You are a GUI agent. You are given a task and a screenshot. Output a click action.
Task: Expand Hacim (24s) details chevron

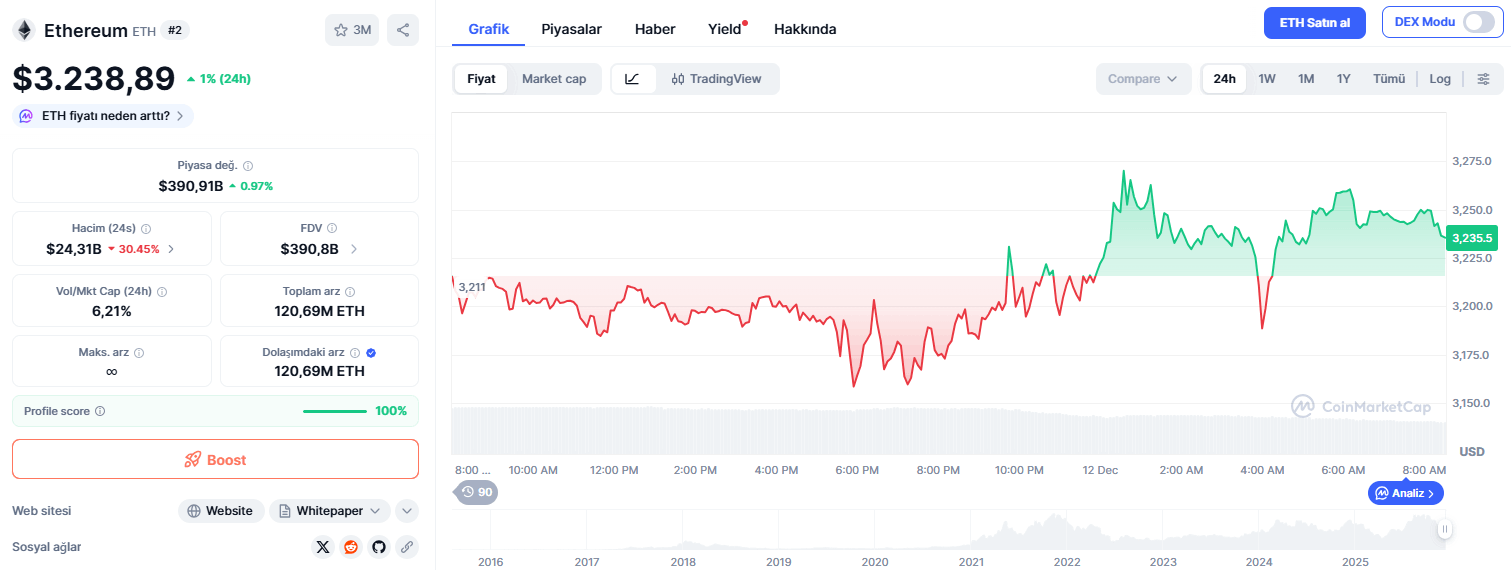coord(171,249)
